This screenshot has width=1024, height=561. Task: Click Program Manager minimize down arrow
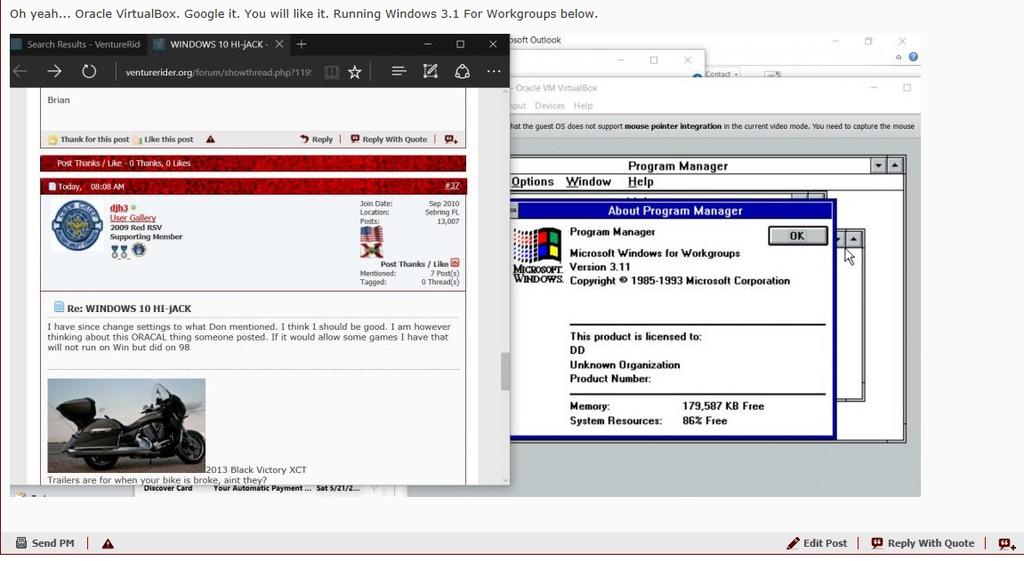coord(878,166)
